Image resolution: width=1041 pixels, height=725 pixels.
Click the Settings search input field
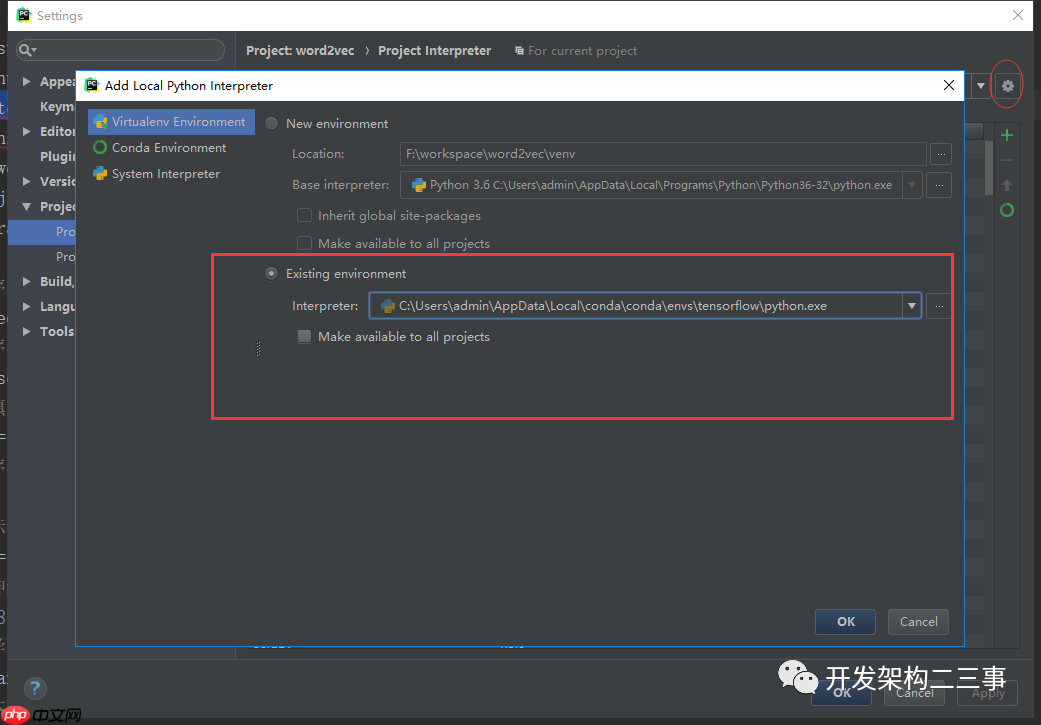[121, 50]
